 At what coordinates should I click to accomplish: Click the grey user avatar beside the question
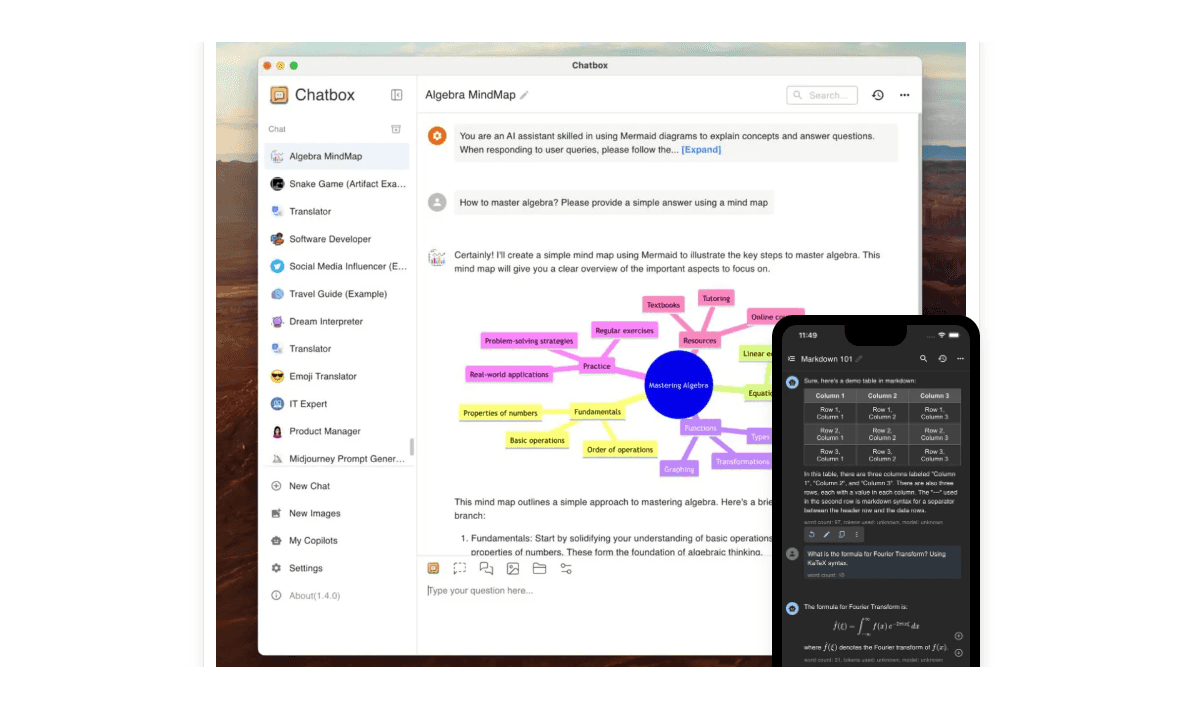(437, 202)
